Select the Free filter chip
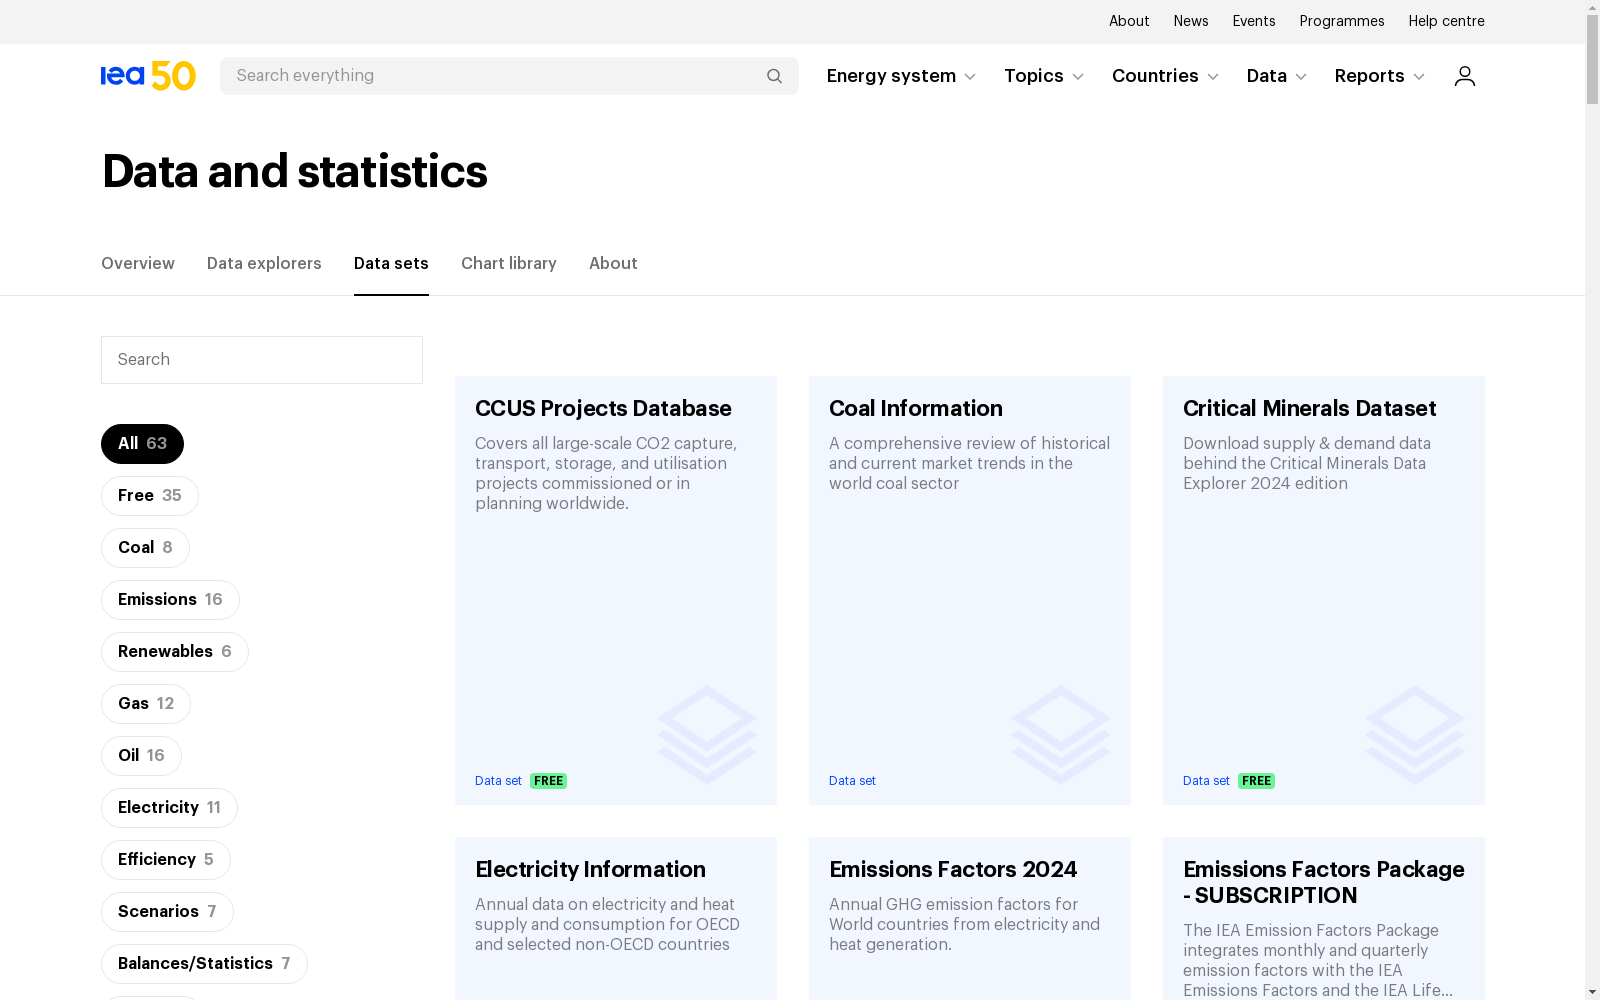The height and width of the screenshot is (1000, 1600). [149, 496]
